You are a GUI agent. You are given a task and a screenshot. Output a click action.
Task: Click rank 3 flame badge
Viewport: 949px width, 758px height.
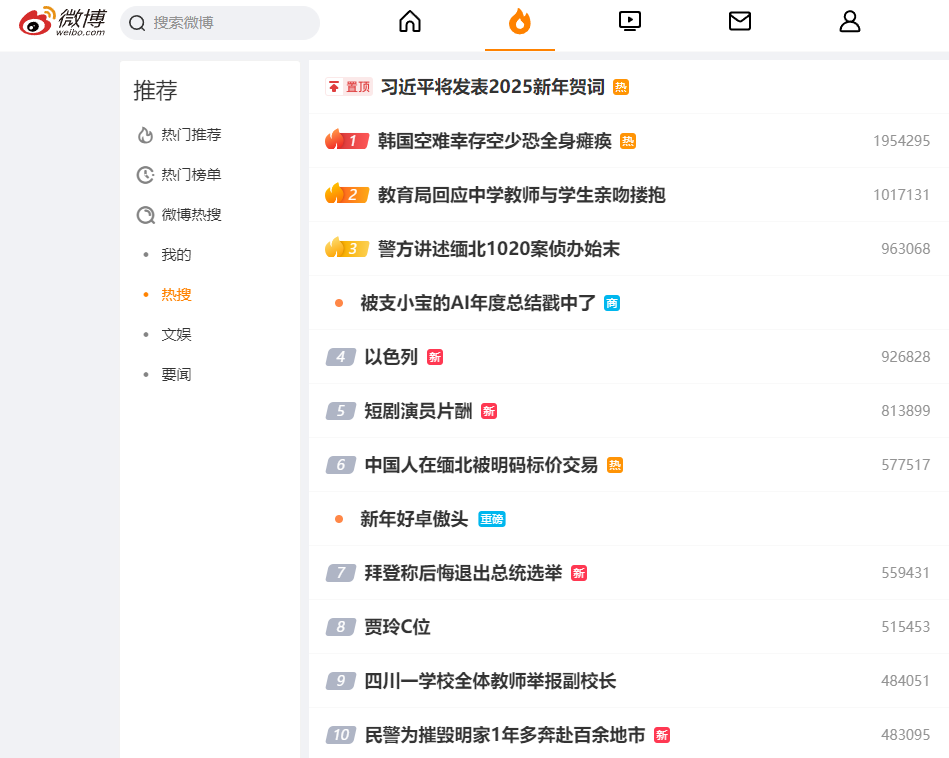point(347,248)
